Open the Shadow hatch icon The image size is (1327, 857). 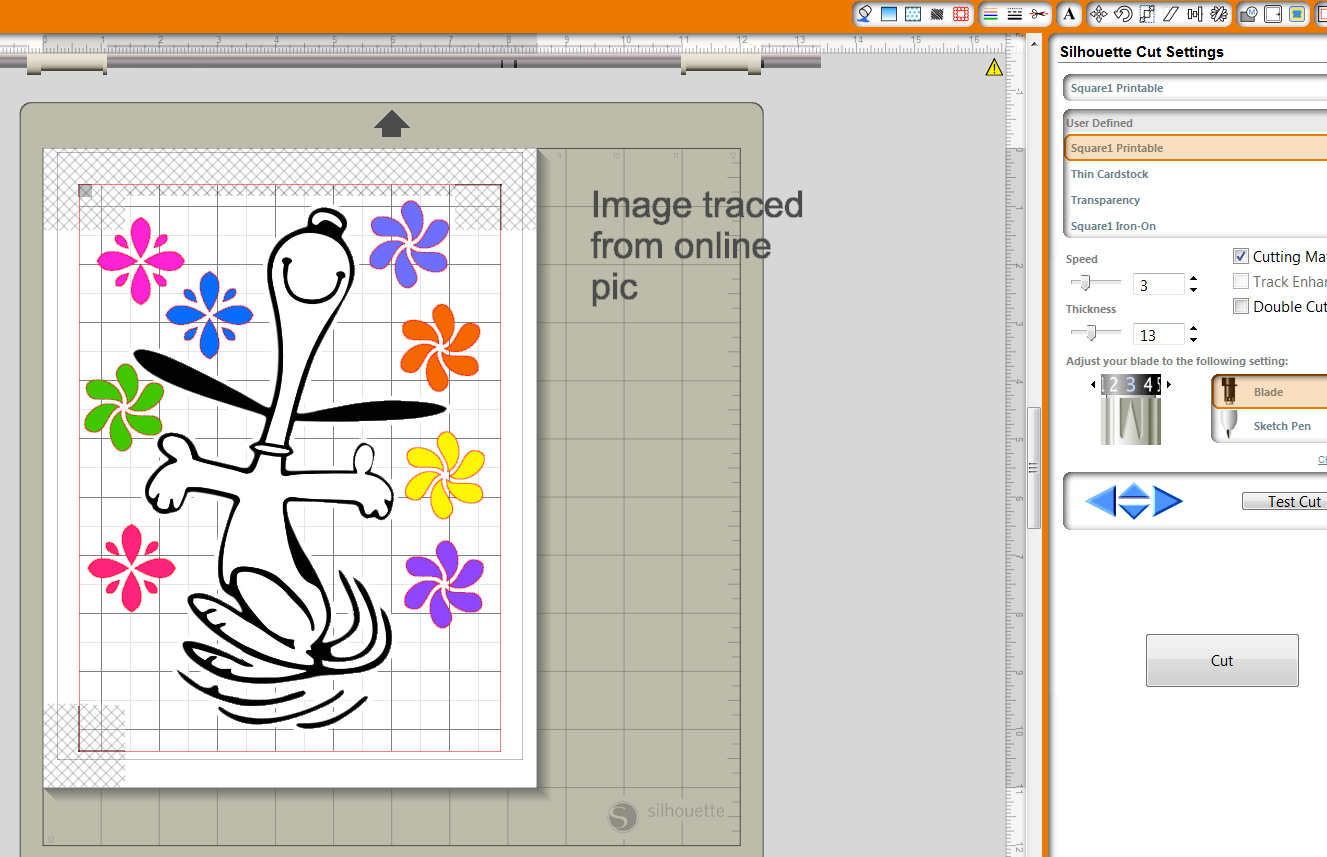point(937,14)
